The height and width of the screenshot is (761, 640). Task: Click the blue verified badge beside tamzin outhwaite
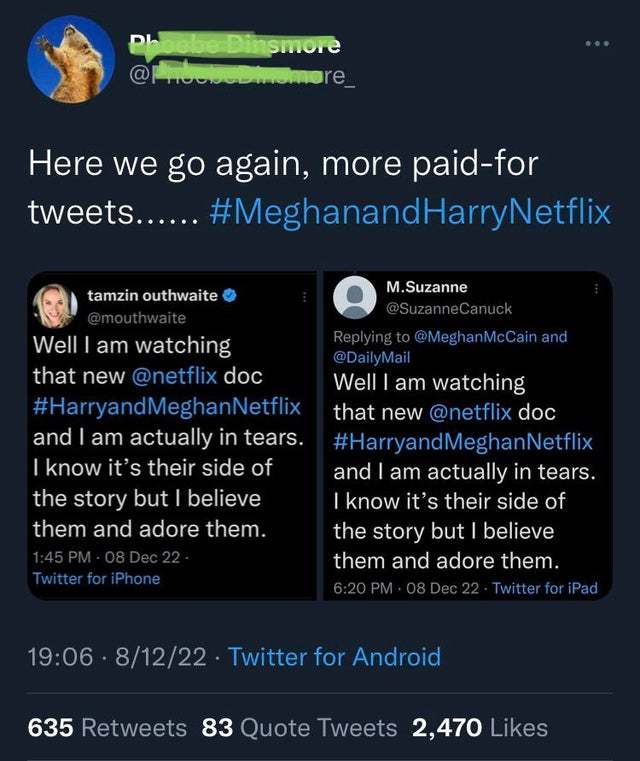click(x=230, y=295)
